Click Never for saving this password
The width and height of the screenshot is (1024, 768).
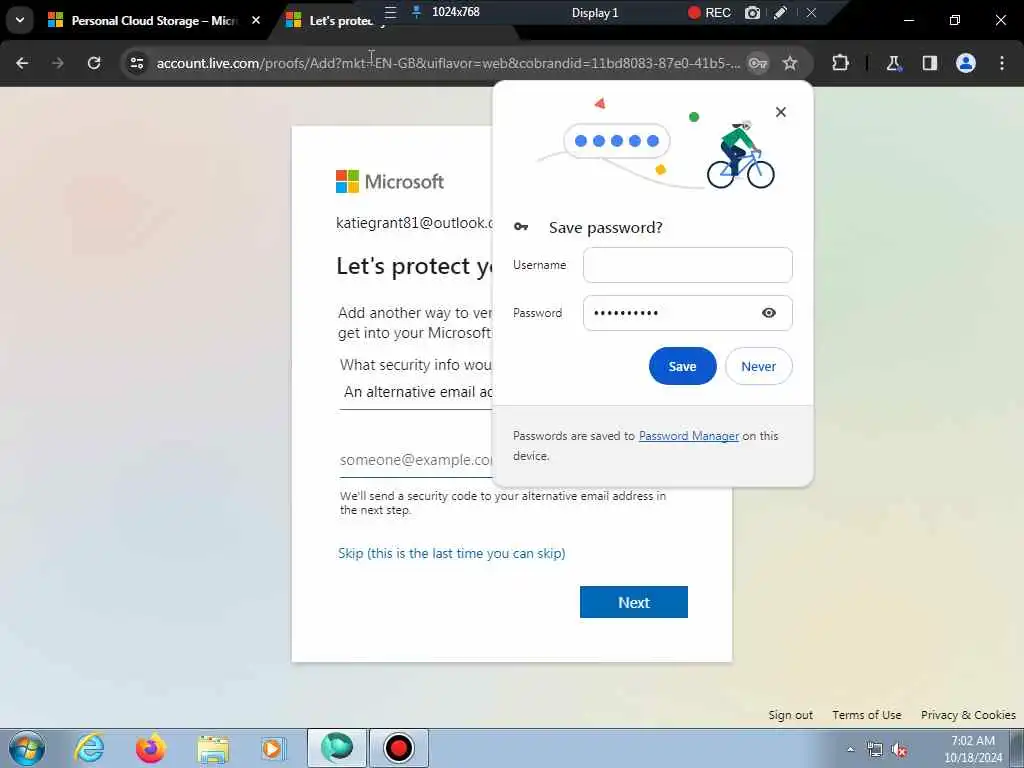pyautogui.click(x=758, y=366)
